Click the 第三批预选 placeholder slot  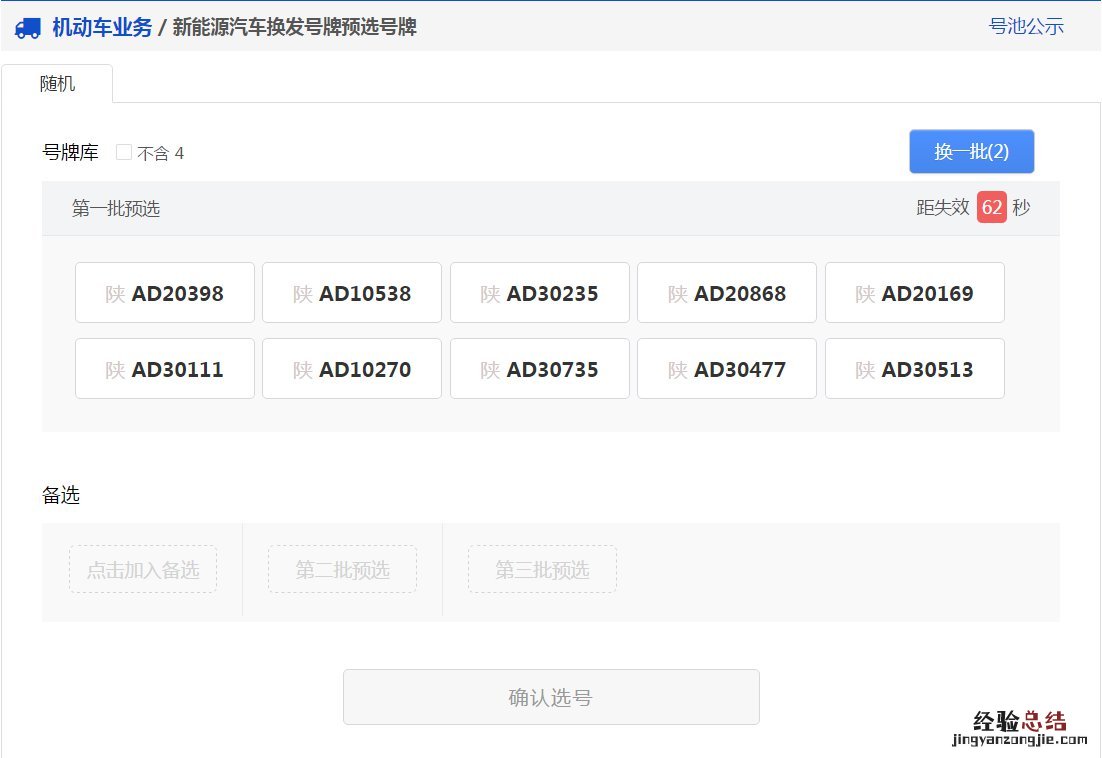point(541,570)
